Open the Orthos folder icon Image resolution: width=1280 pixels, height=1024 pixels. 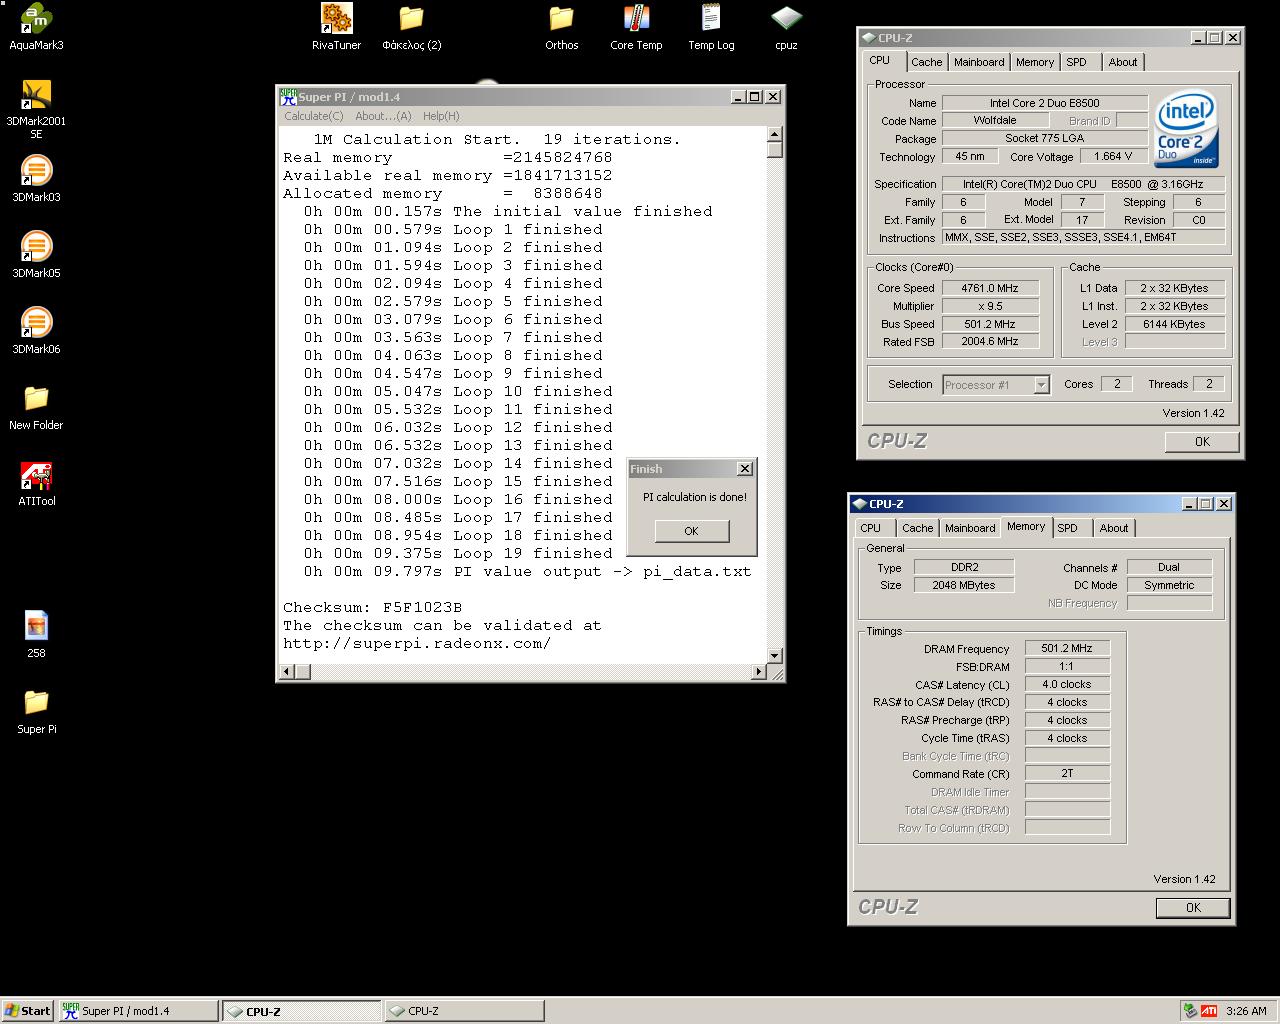(x=562, y=27)
